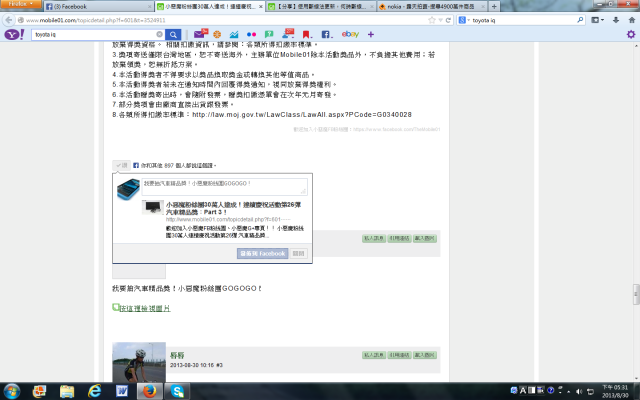Viewport: 640px width, 400px height.
Task: Open the orange sports ball toolbar icon
Action: click(217, 35)
